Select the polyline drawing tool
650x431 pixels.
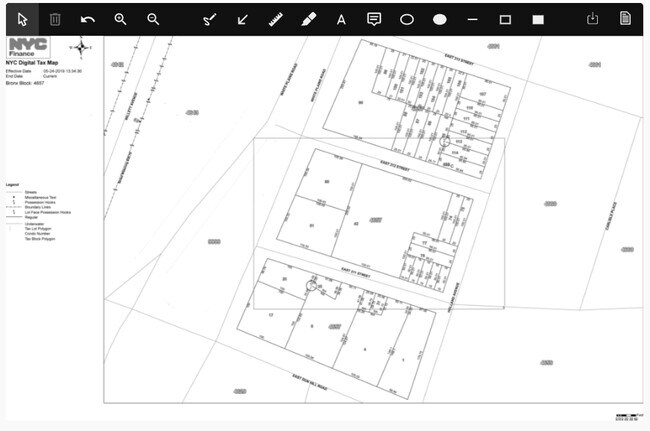[210, 19]
